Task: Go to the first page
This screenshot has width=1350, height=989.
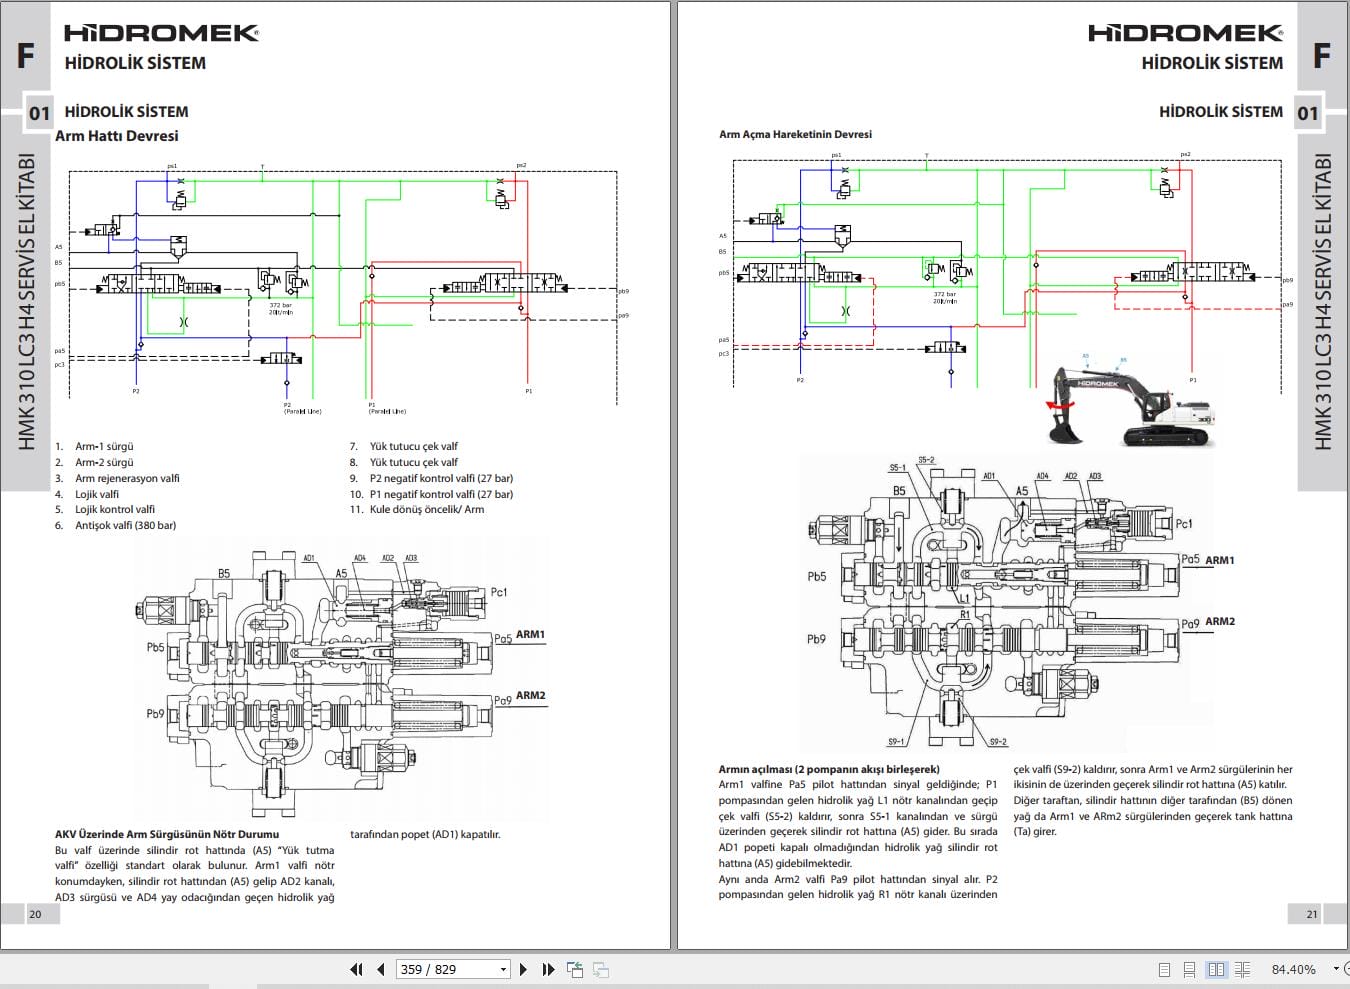Action: coord(356,969)
